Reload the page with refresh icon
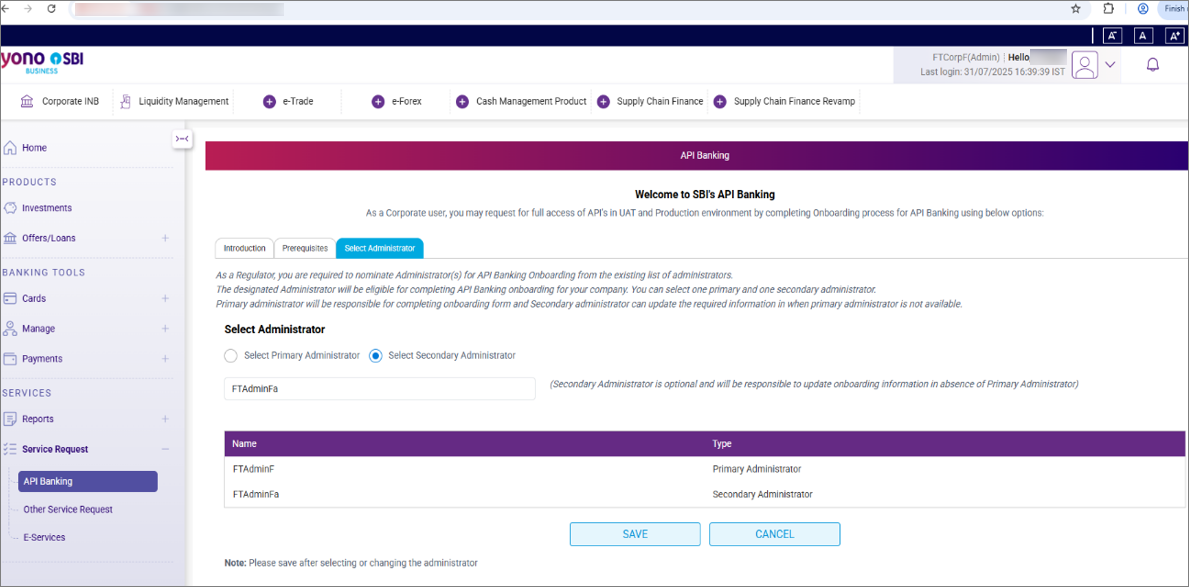The image size is (1189, 587). (x=52, y=8)
